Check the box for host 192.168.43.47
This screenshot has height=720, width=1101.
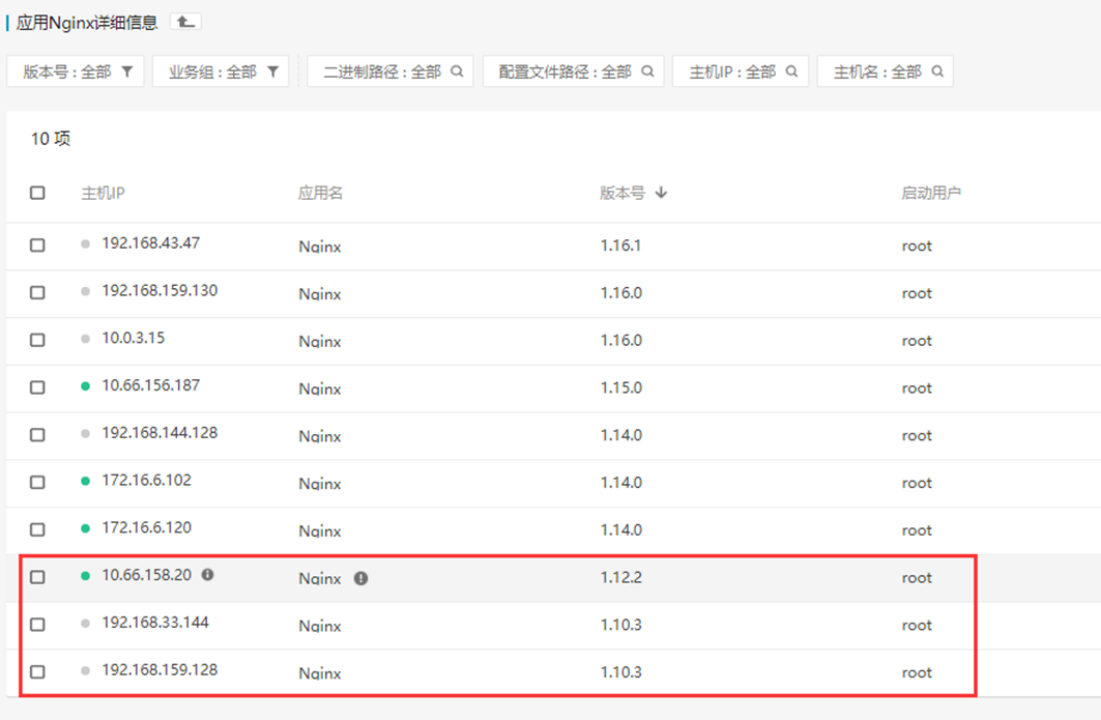[x=38, y=245]
